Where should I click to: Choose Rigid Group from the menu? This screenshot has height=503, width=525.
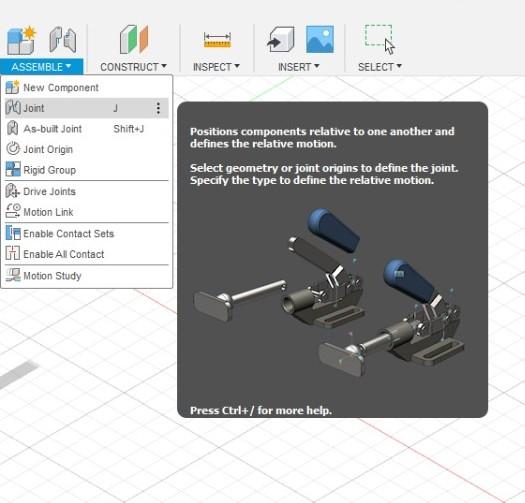[x=86, y=170]
